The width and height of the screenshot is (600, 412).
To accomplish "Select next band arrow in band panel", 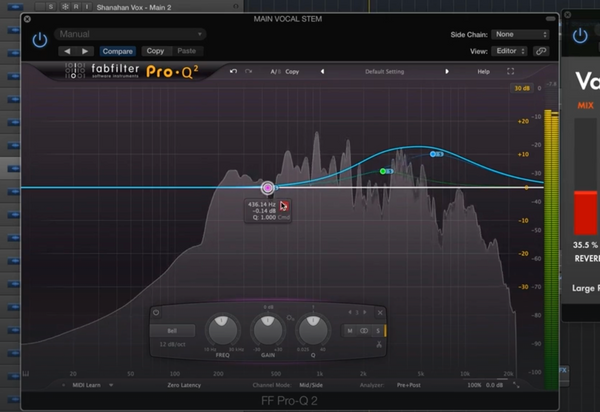I will [x=364, y=313].
